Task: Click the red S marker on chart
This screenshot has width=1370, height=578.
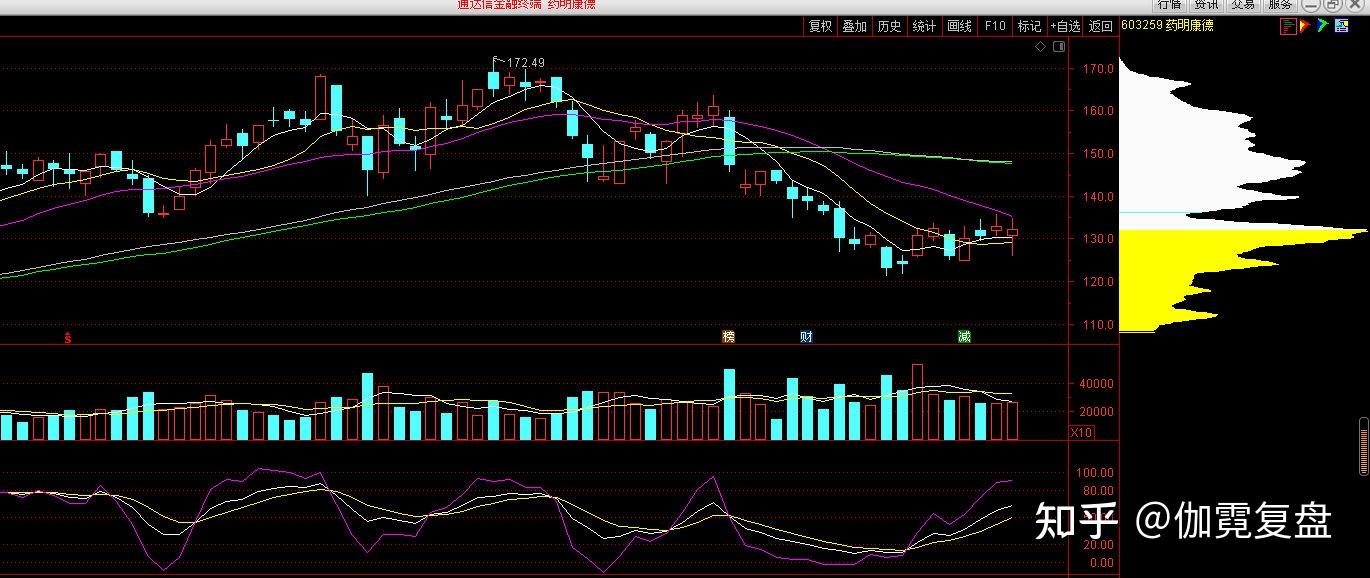Action: (68, 338)
